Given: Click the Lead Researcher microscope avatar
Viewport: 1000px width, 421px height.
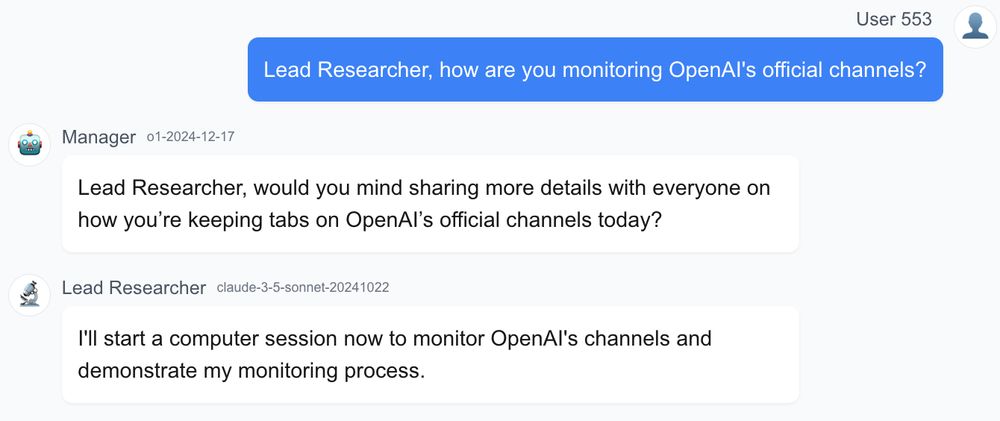Looking at the screenshot, I should tap(29, 295).
